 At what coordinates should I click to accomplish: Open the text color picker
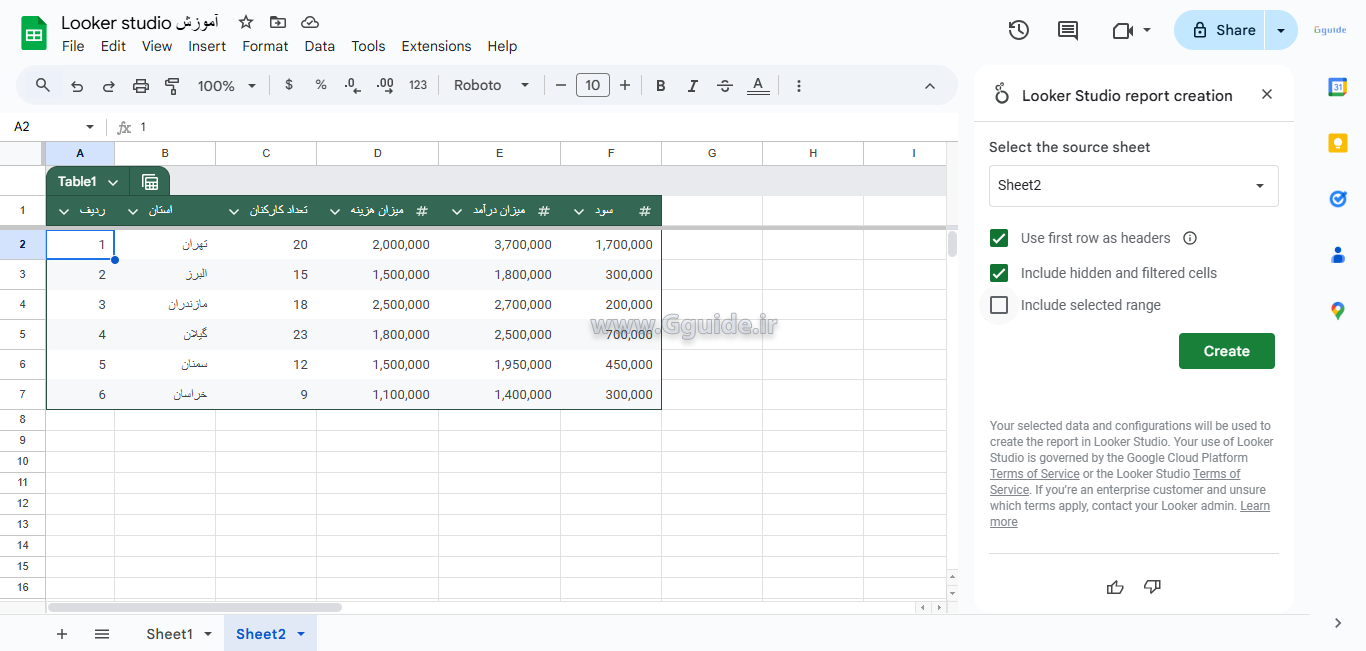tap(758, 86)
